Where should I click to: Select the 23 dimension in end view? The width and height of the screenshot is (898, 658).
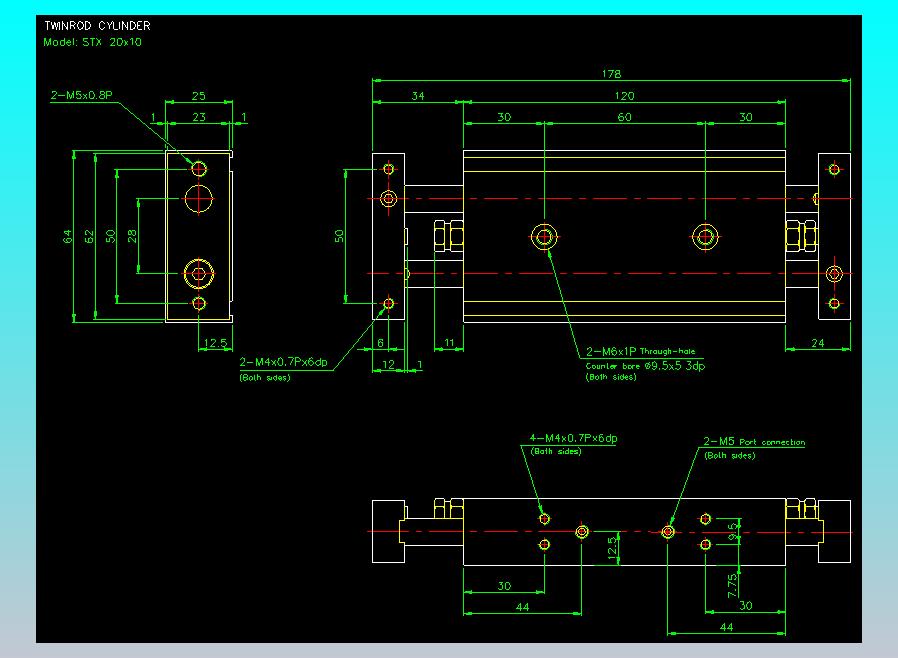click(x=198, y=117)
